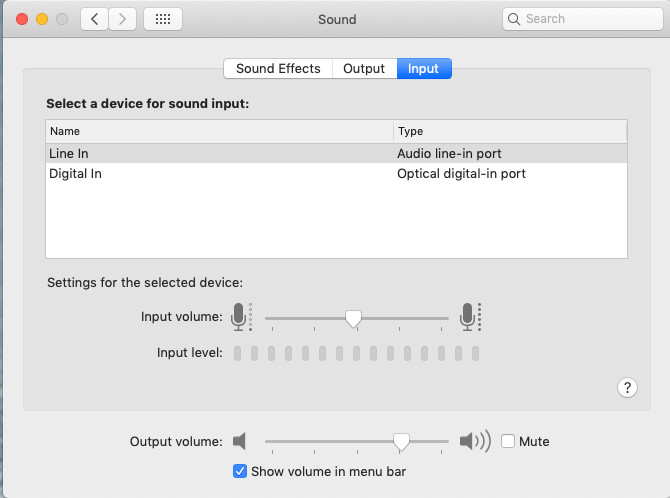Click the loud speaker icon
670x498 pixels.
coord(474,441)
